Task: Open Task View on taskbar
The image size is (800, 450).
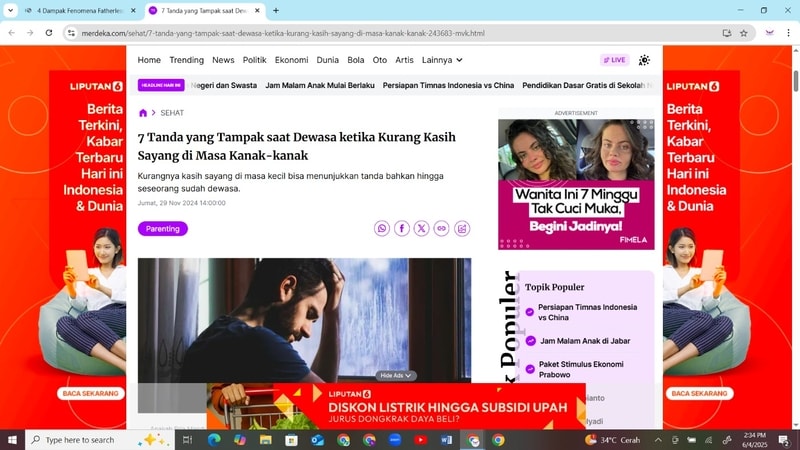Action: coord(188,440)
